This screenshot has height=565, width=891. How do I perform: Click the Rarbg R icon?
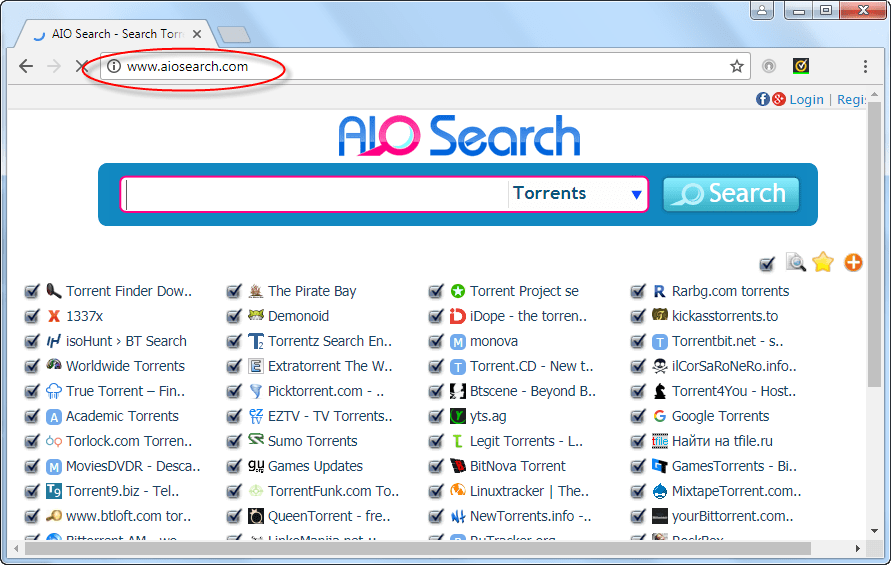pos(659,291)
